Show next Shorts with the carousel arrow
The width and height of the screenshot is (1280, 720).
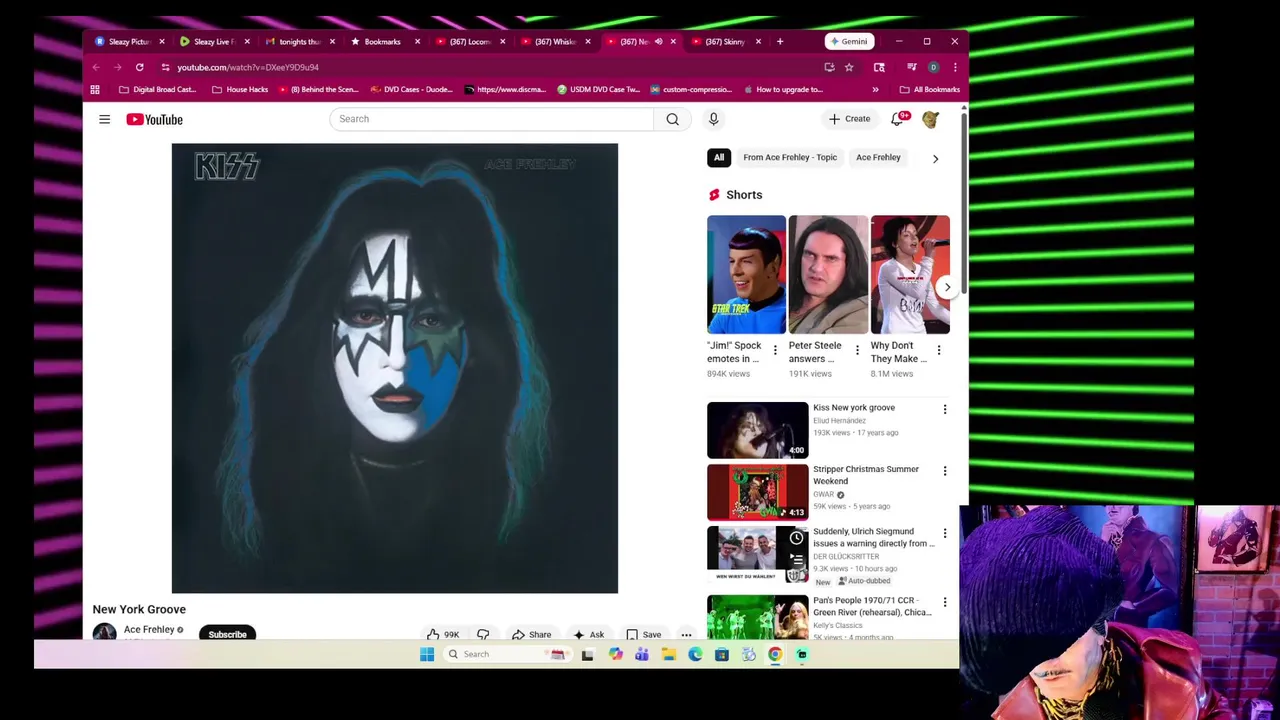tap(947, 287)
